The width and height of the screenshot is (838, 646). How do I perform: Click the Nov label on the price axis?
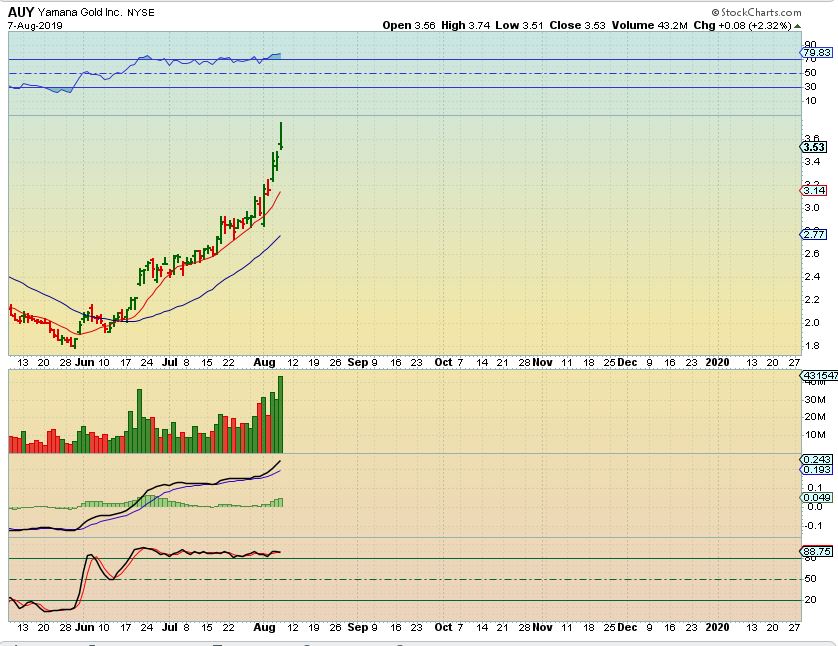pyautogui.click(x=541, y=362)
